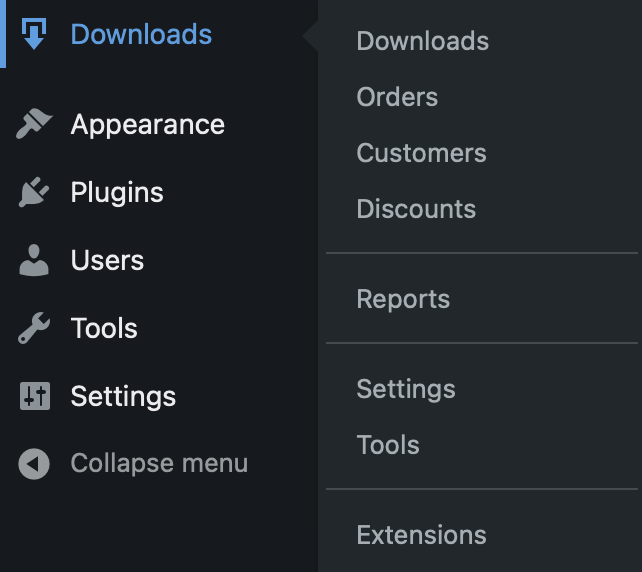642x572 pixels.
Task: Open Reports from the submenu
Action: coord(403,299)
